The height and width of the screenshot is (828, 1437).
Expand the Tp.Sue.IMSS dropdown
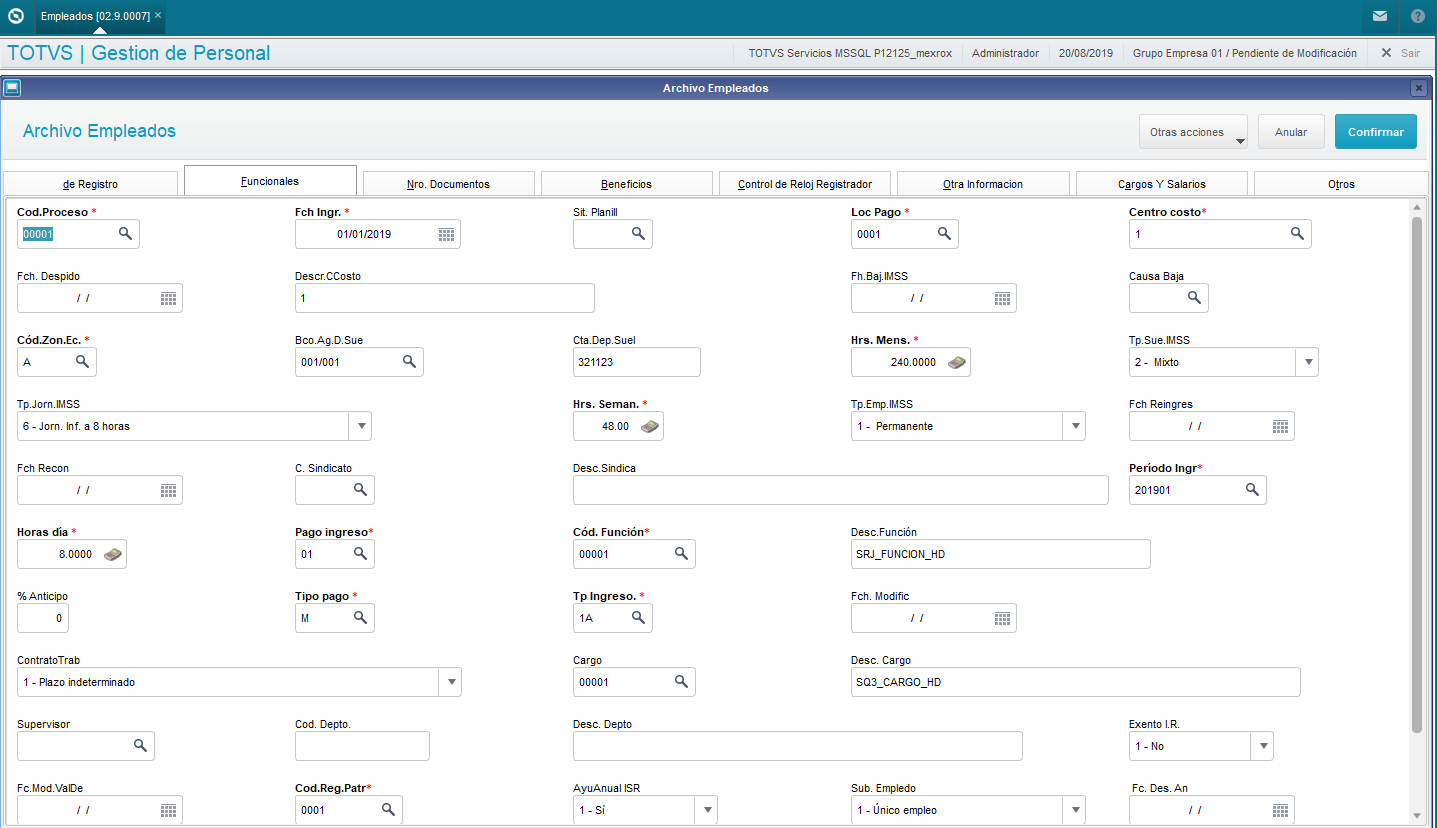pos(1307,362)
